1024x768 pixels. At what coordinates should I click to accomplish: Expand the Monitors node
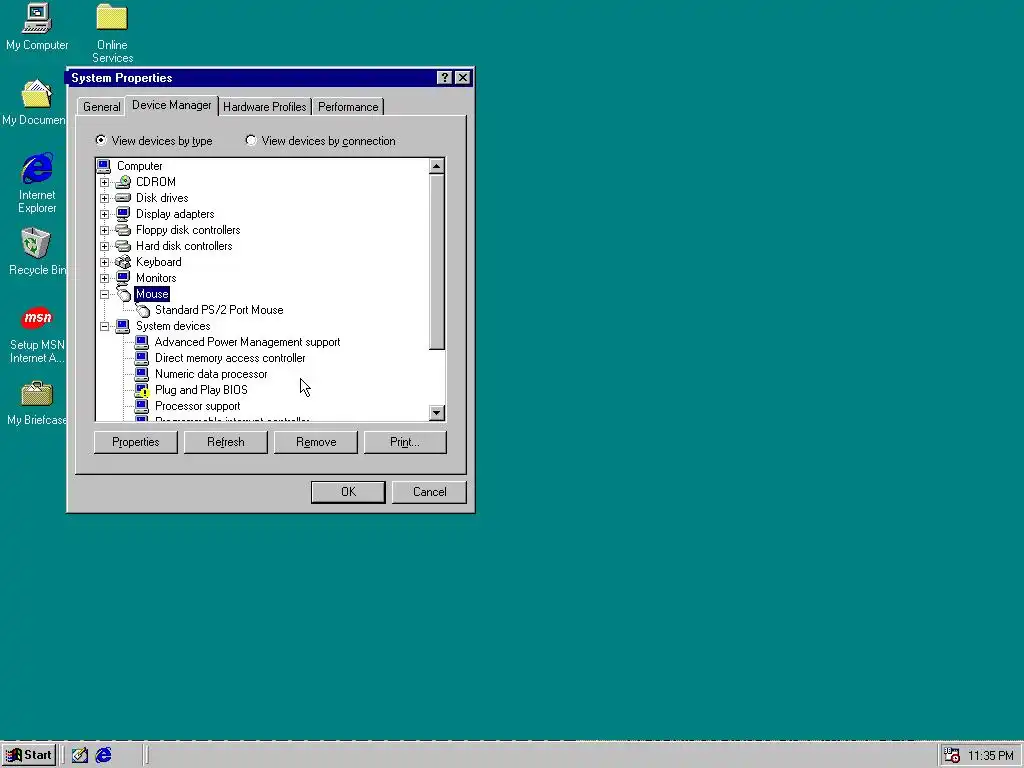pyautogui.click(x=104, y=278)
